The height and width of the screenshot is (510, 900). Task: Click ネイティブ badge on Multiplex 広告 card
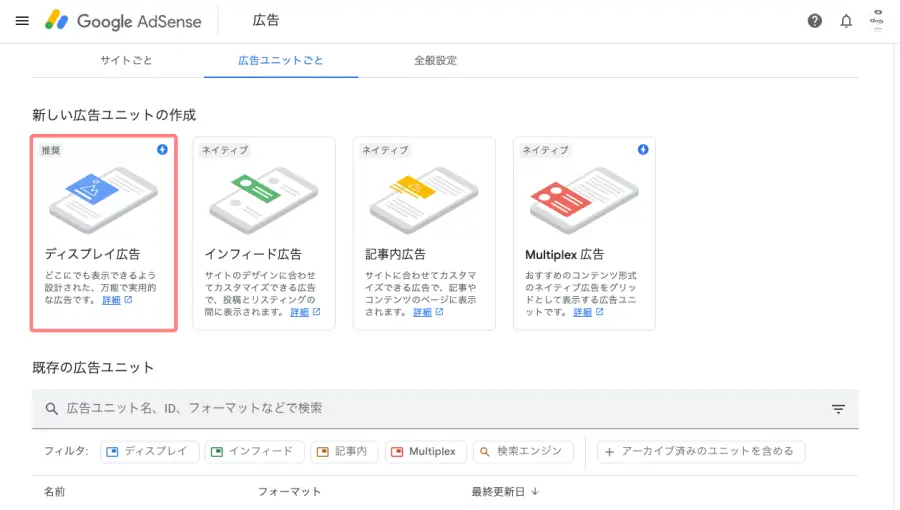coord(545,150)
